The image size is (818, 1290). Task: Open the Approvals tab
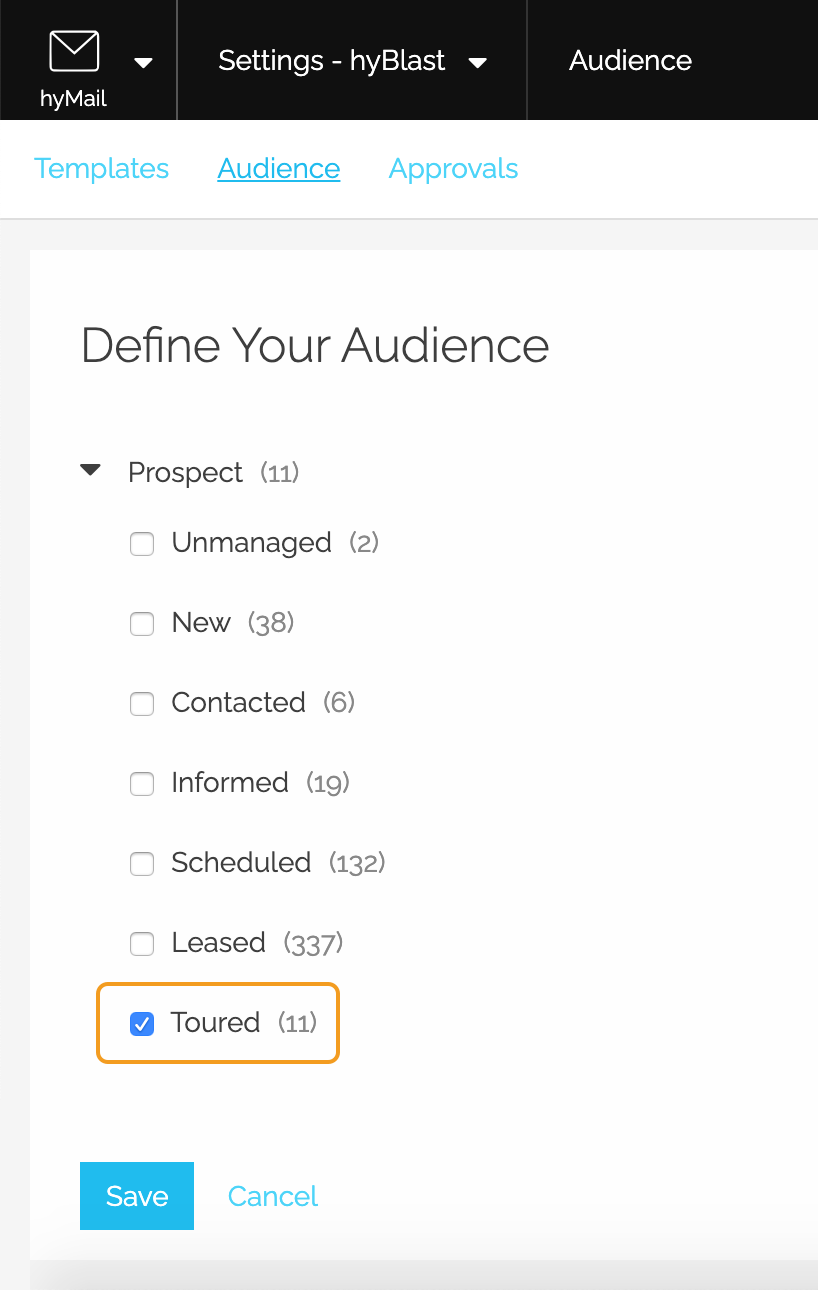[x=453, y=168]
